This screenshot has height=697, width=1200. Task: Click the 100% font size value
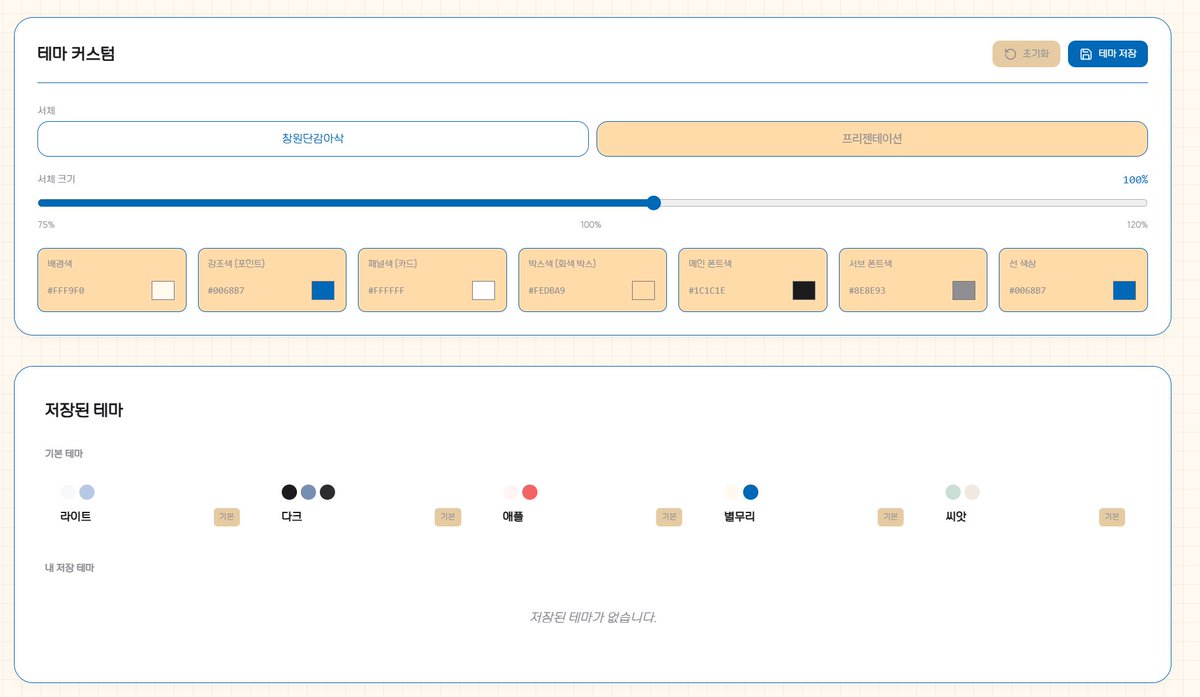click(1135, 180)
